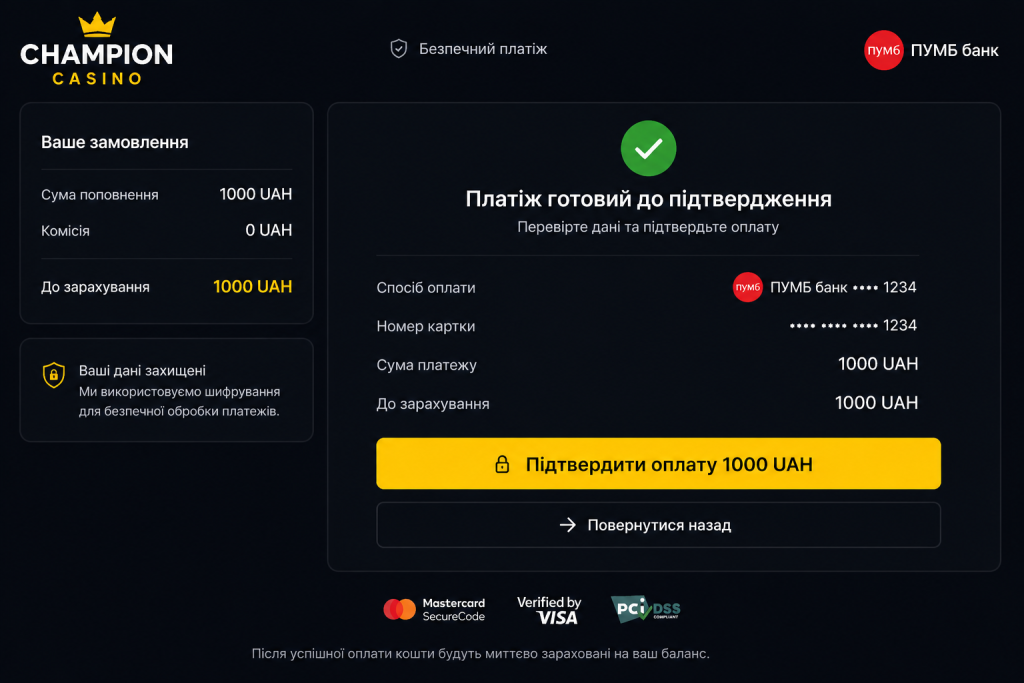The image size is (1024, 683).
Task: Click the Ваше замовлення heading
Action: (115, 142)
